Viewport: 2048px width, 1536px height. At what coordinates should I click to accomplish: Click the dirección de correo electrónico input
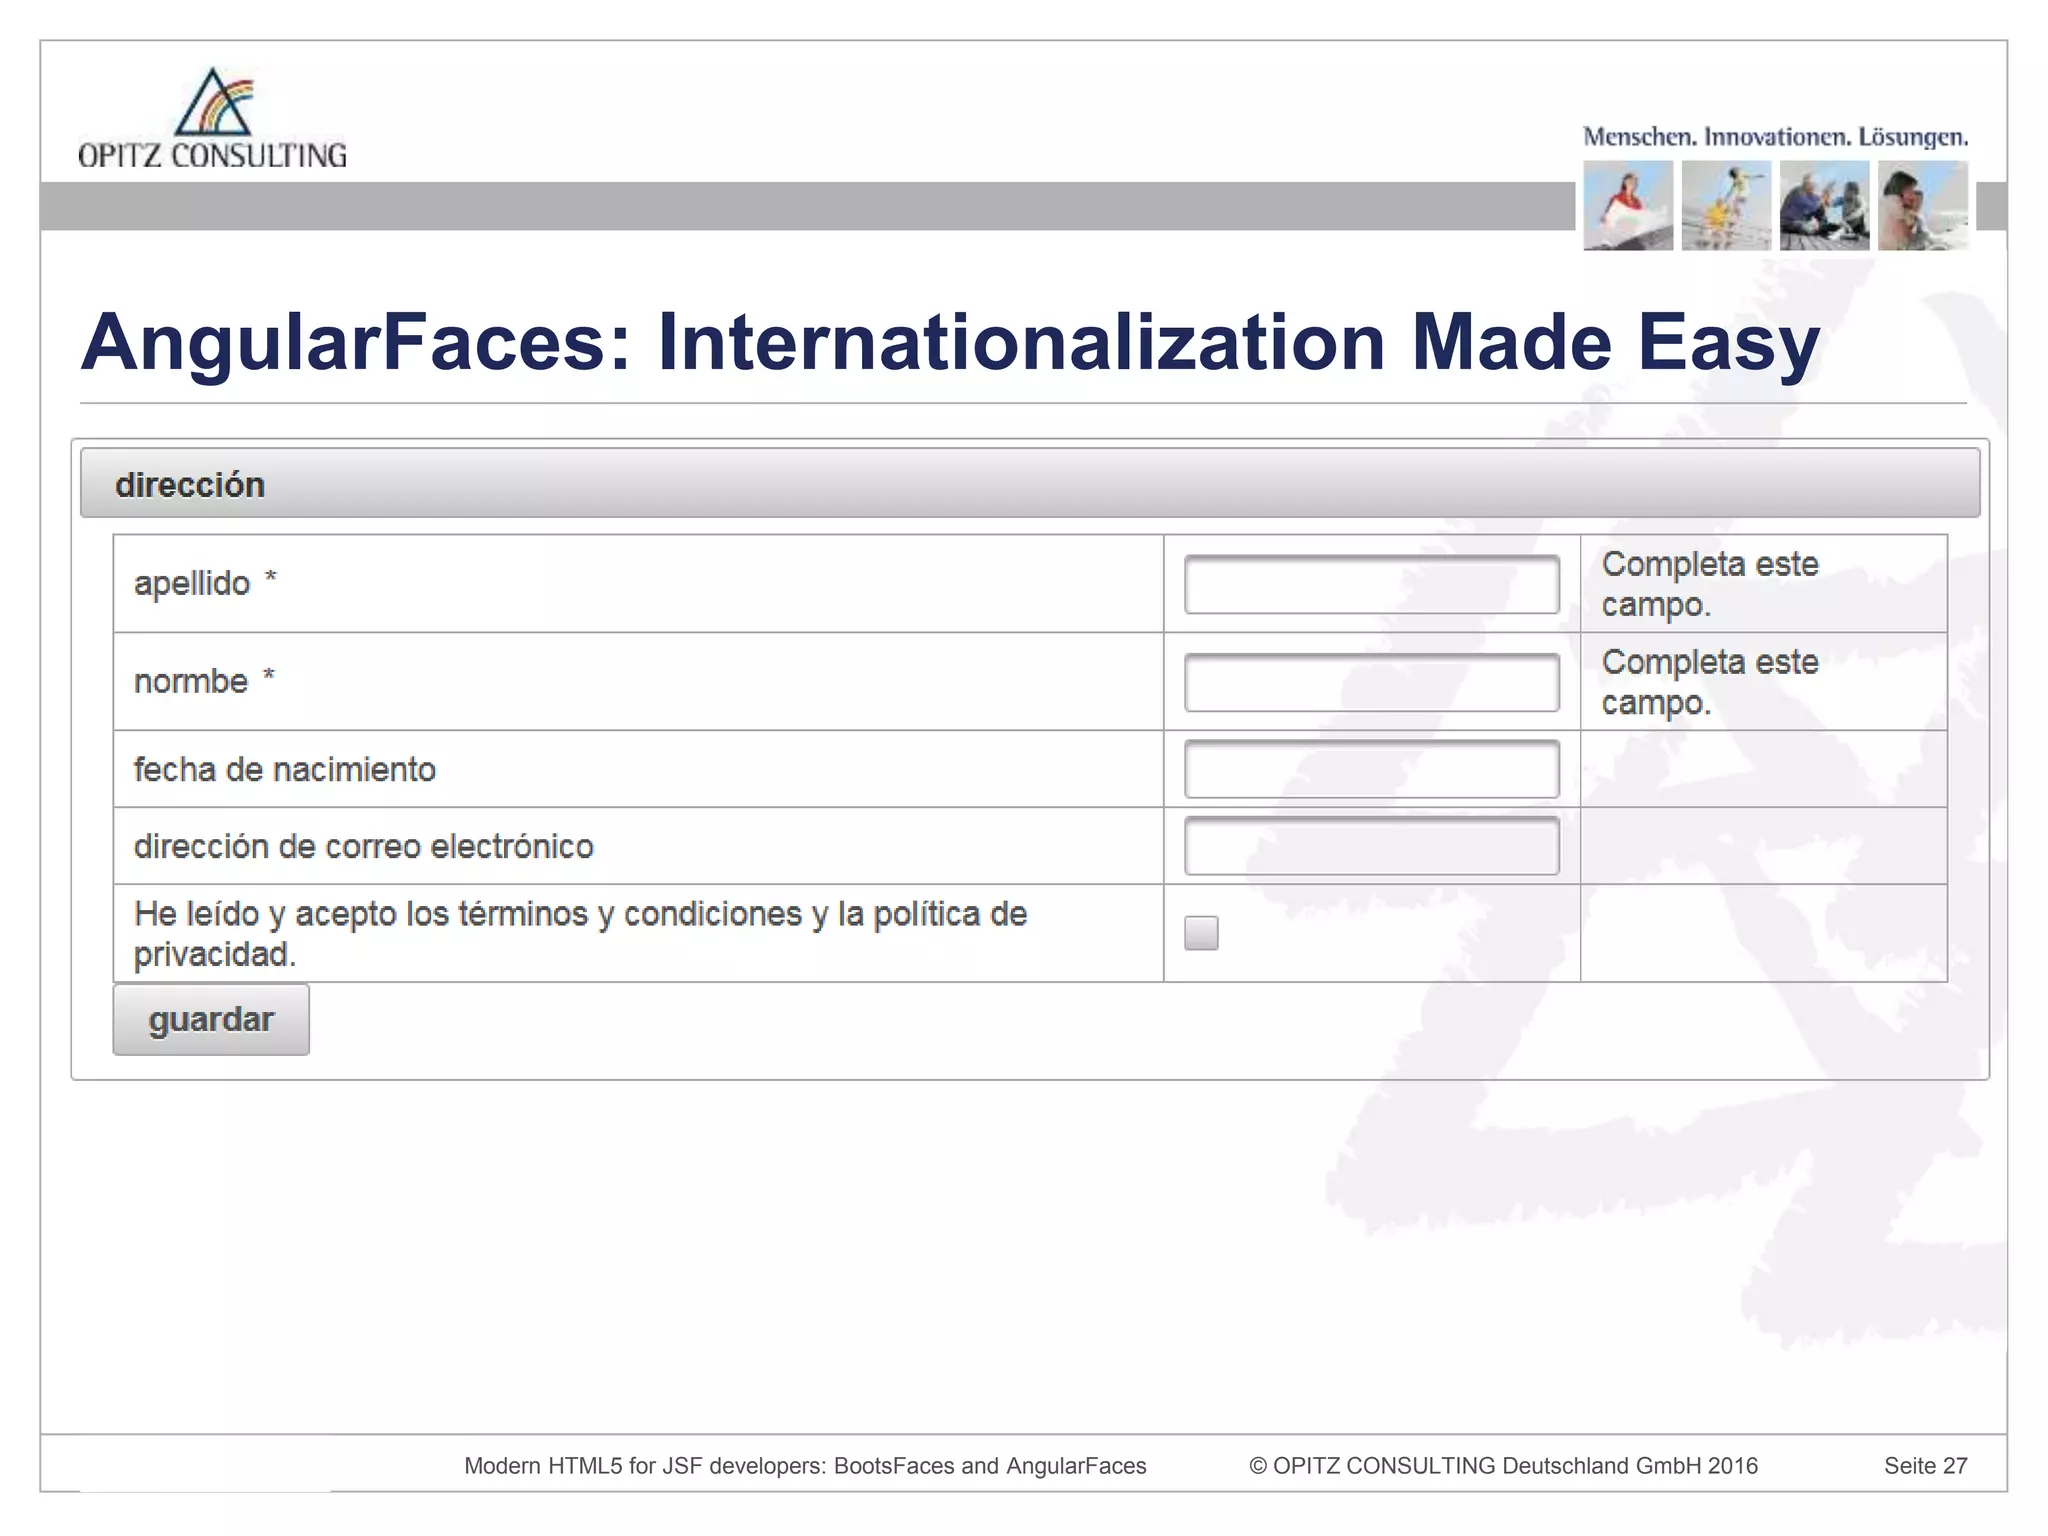[x=1371, y=846]
